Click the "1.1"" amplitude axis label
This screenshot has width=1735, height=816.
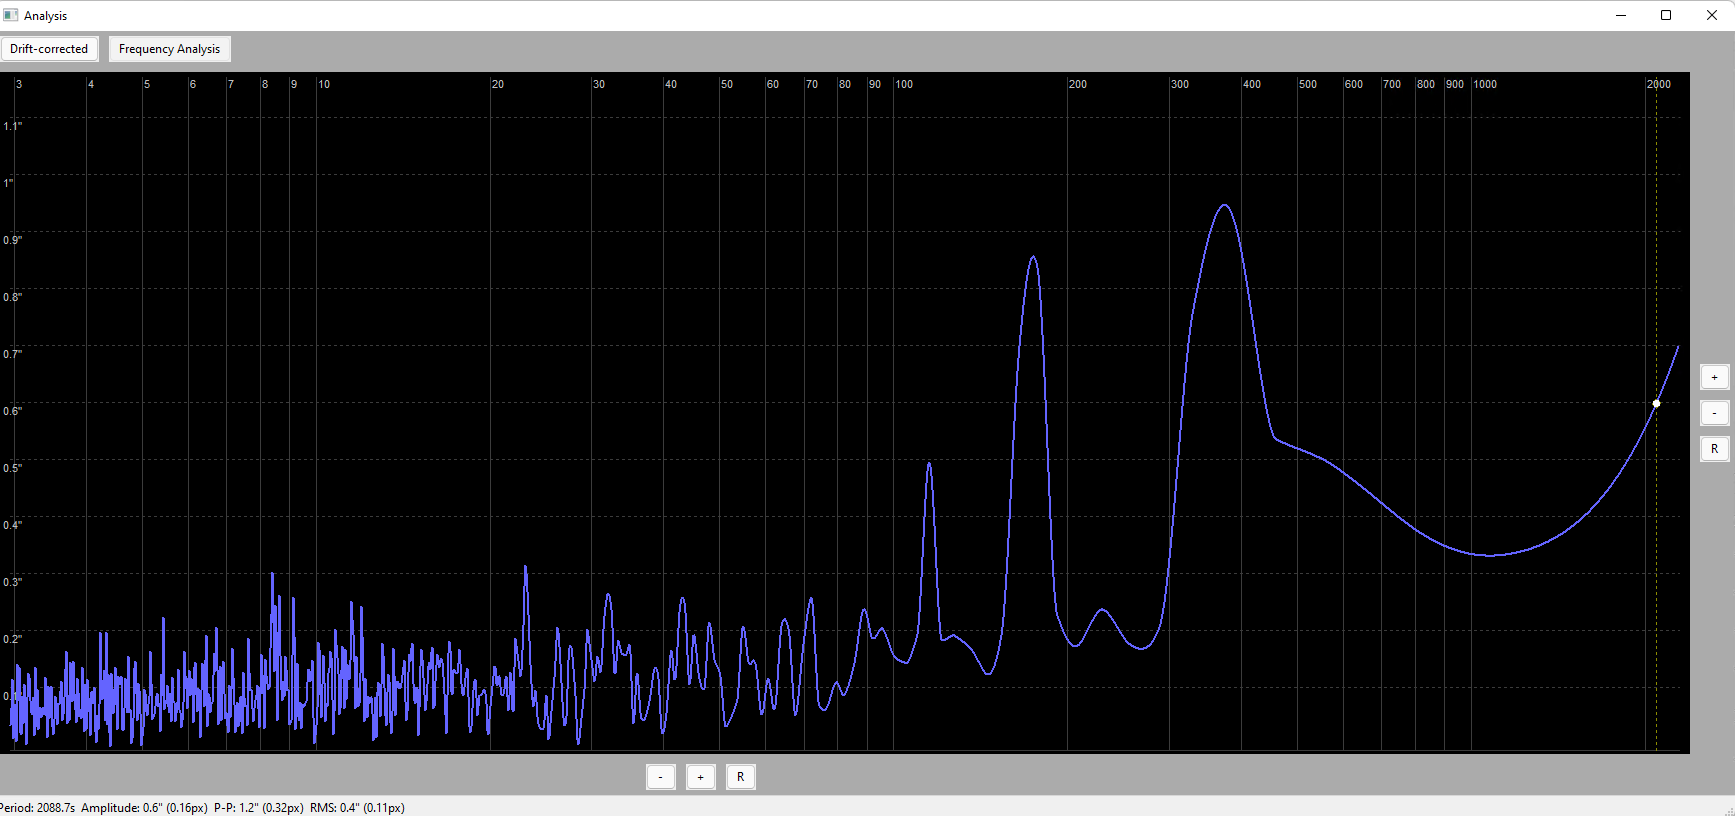click(12, 126)
